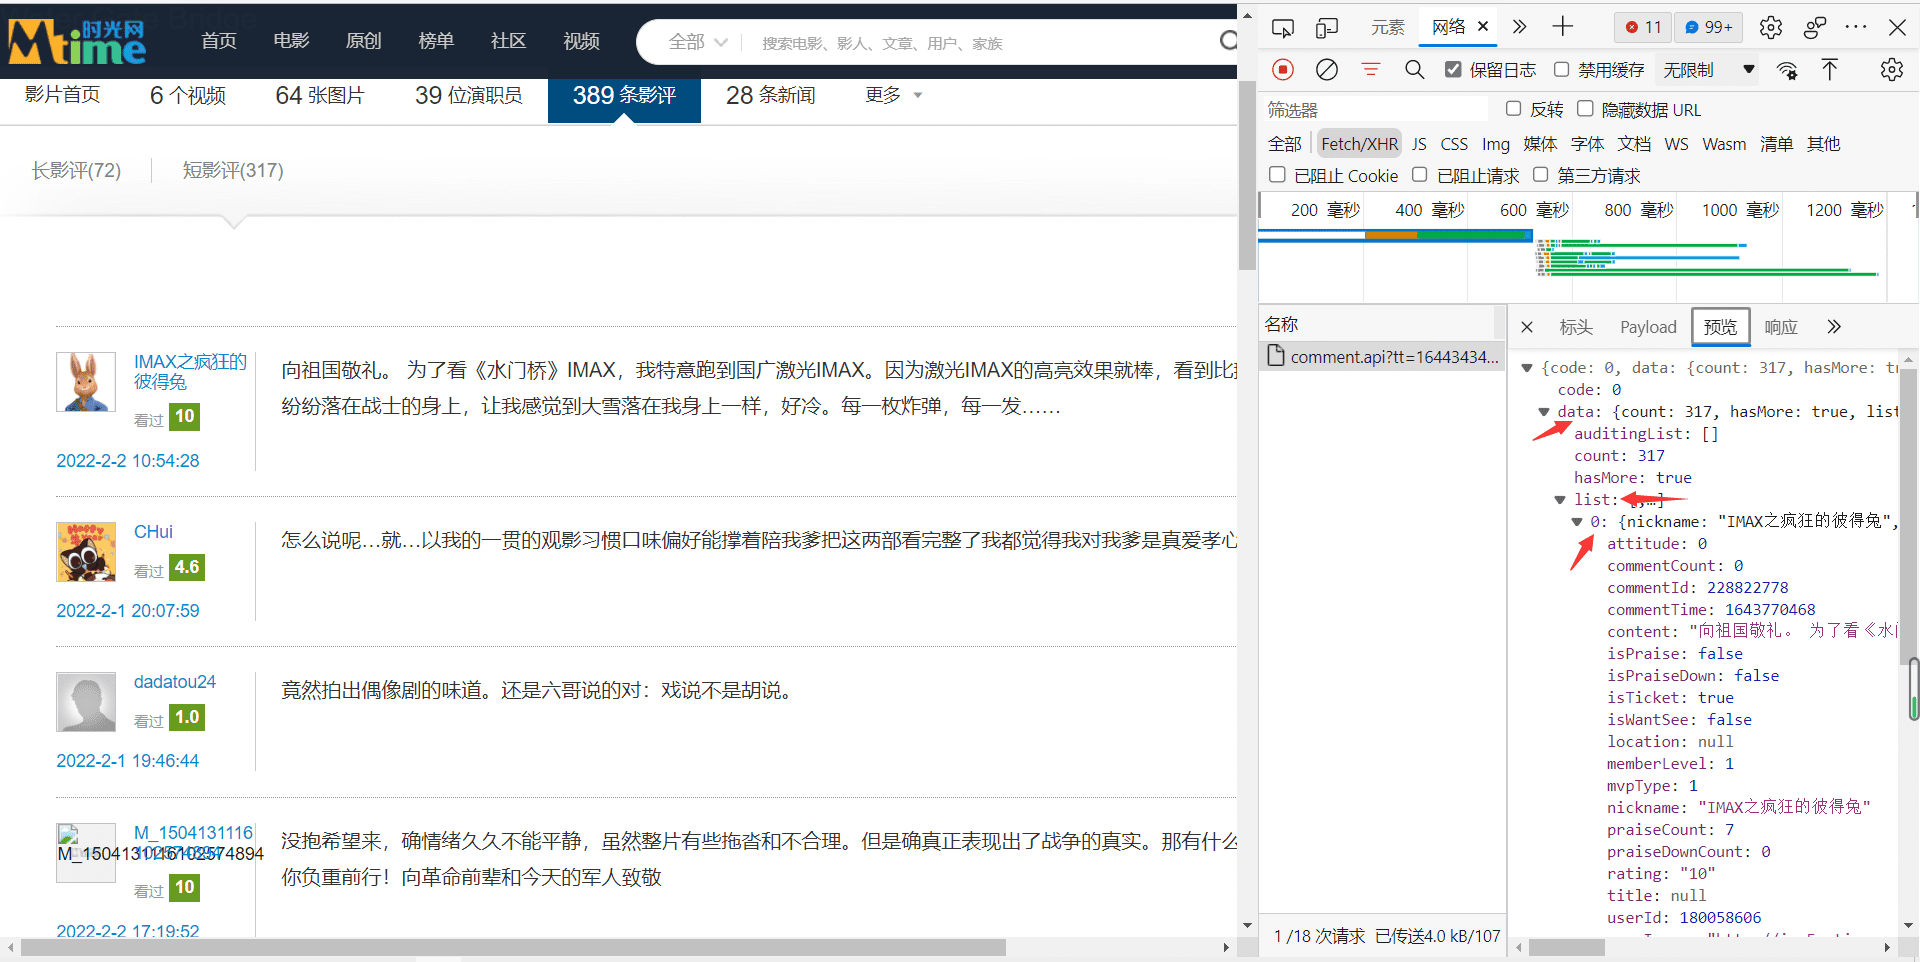Screen dimensions: 1920x962
Task: Toggle the network filter funnel icon
Action: click(x=1370, y=69)
